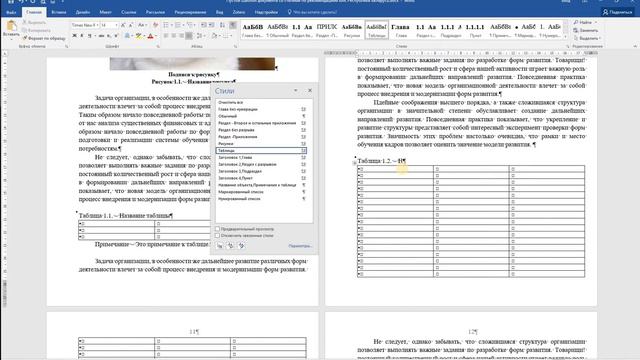Apply strikethrough formatting
640x360 pixels.
click(101, 36)
